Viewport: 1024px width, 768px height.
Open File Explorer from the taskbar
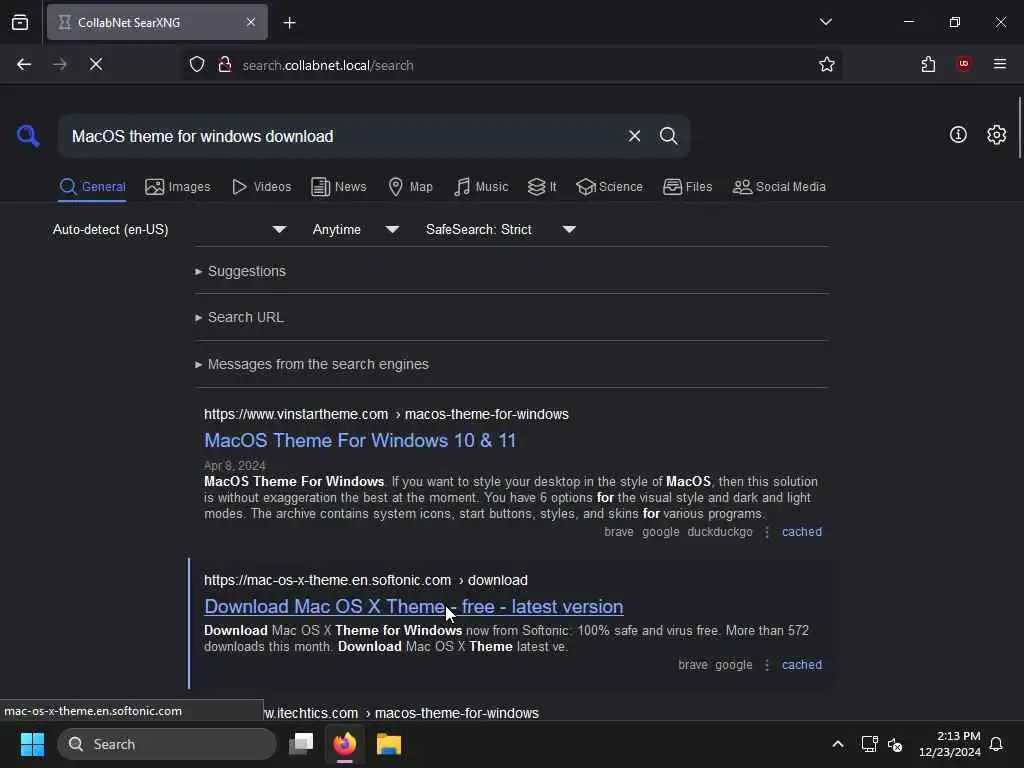[x=389, y=744]
